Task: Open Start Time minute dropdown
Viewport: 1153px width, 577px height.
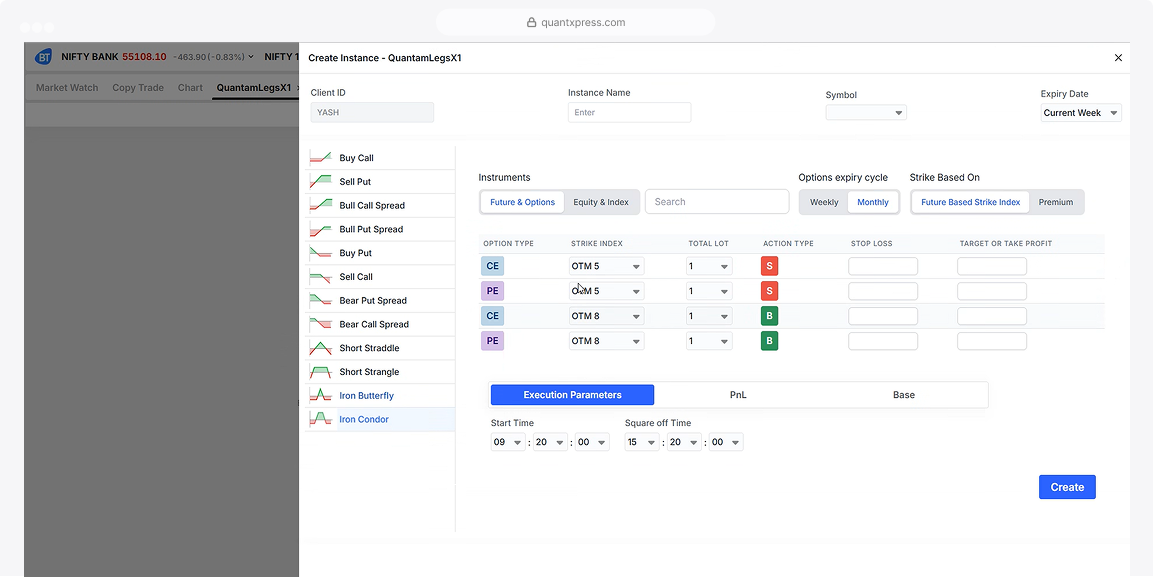Action: (550, 442)
